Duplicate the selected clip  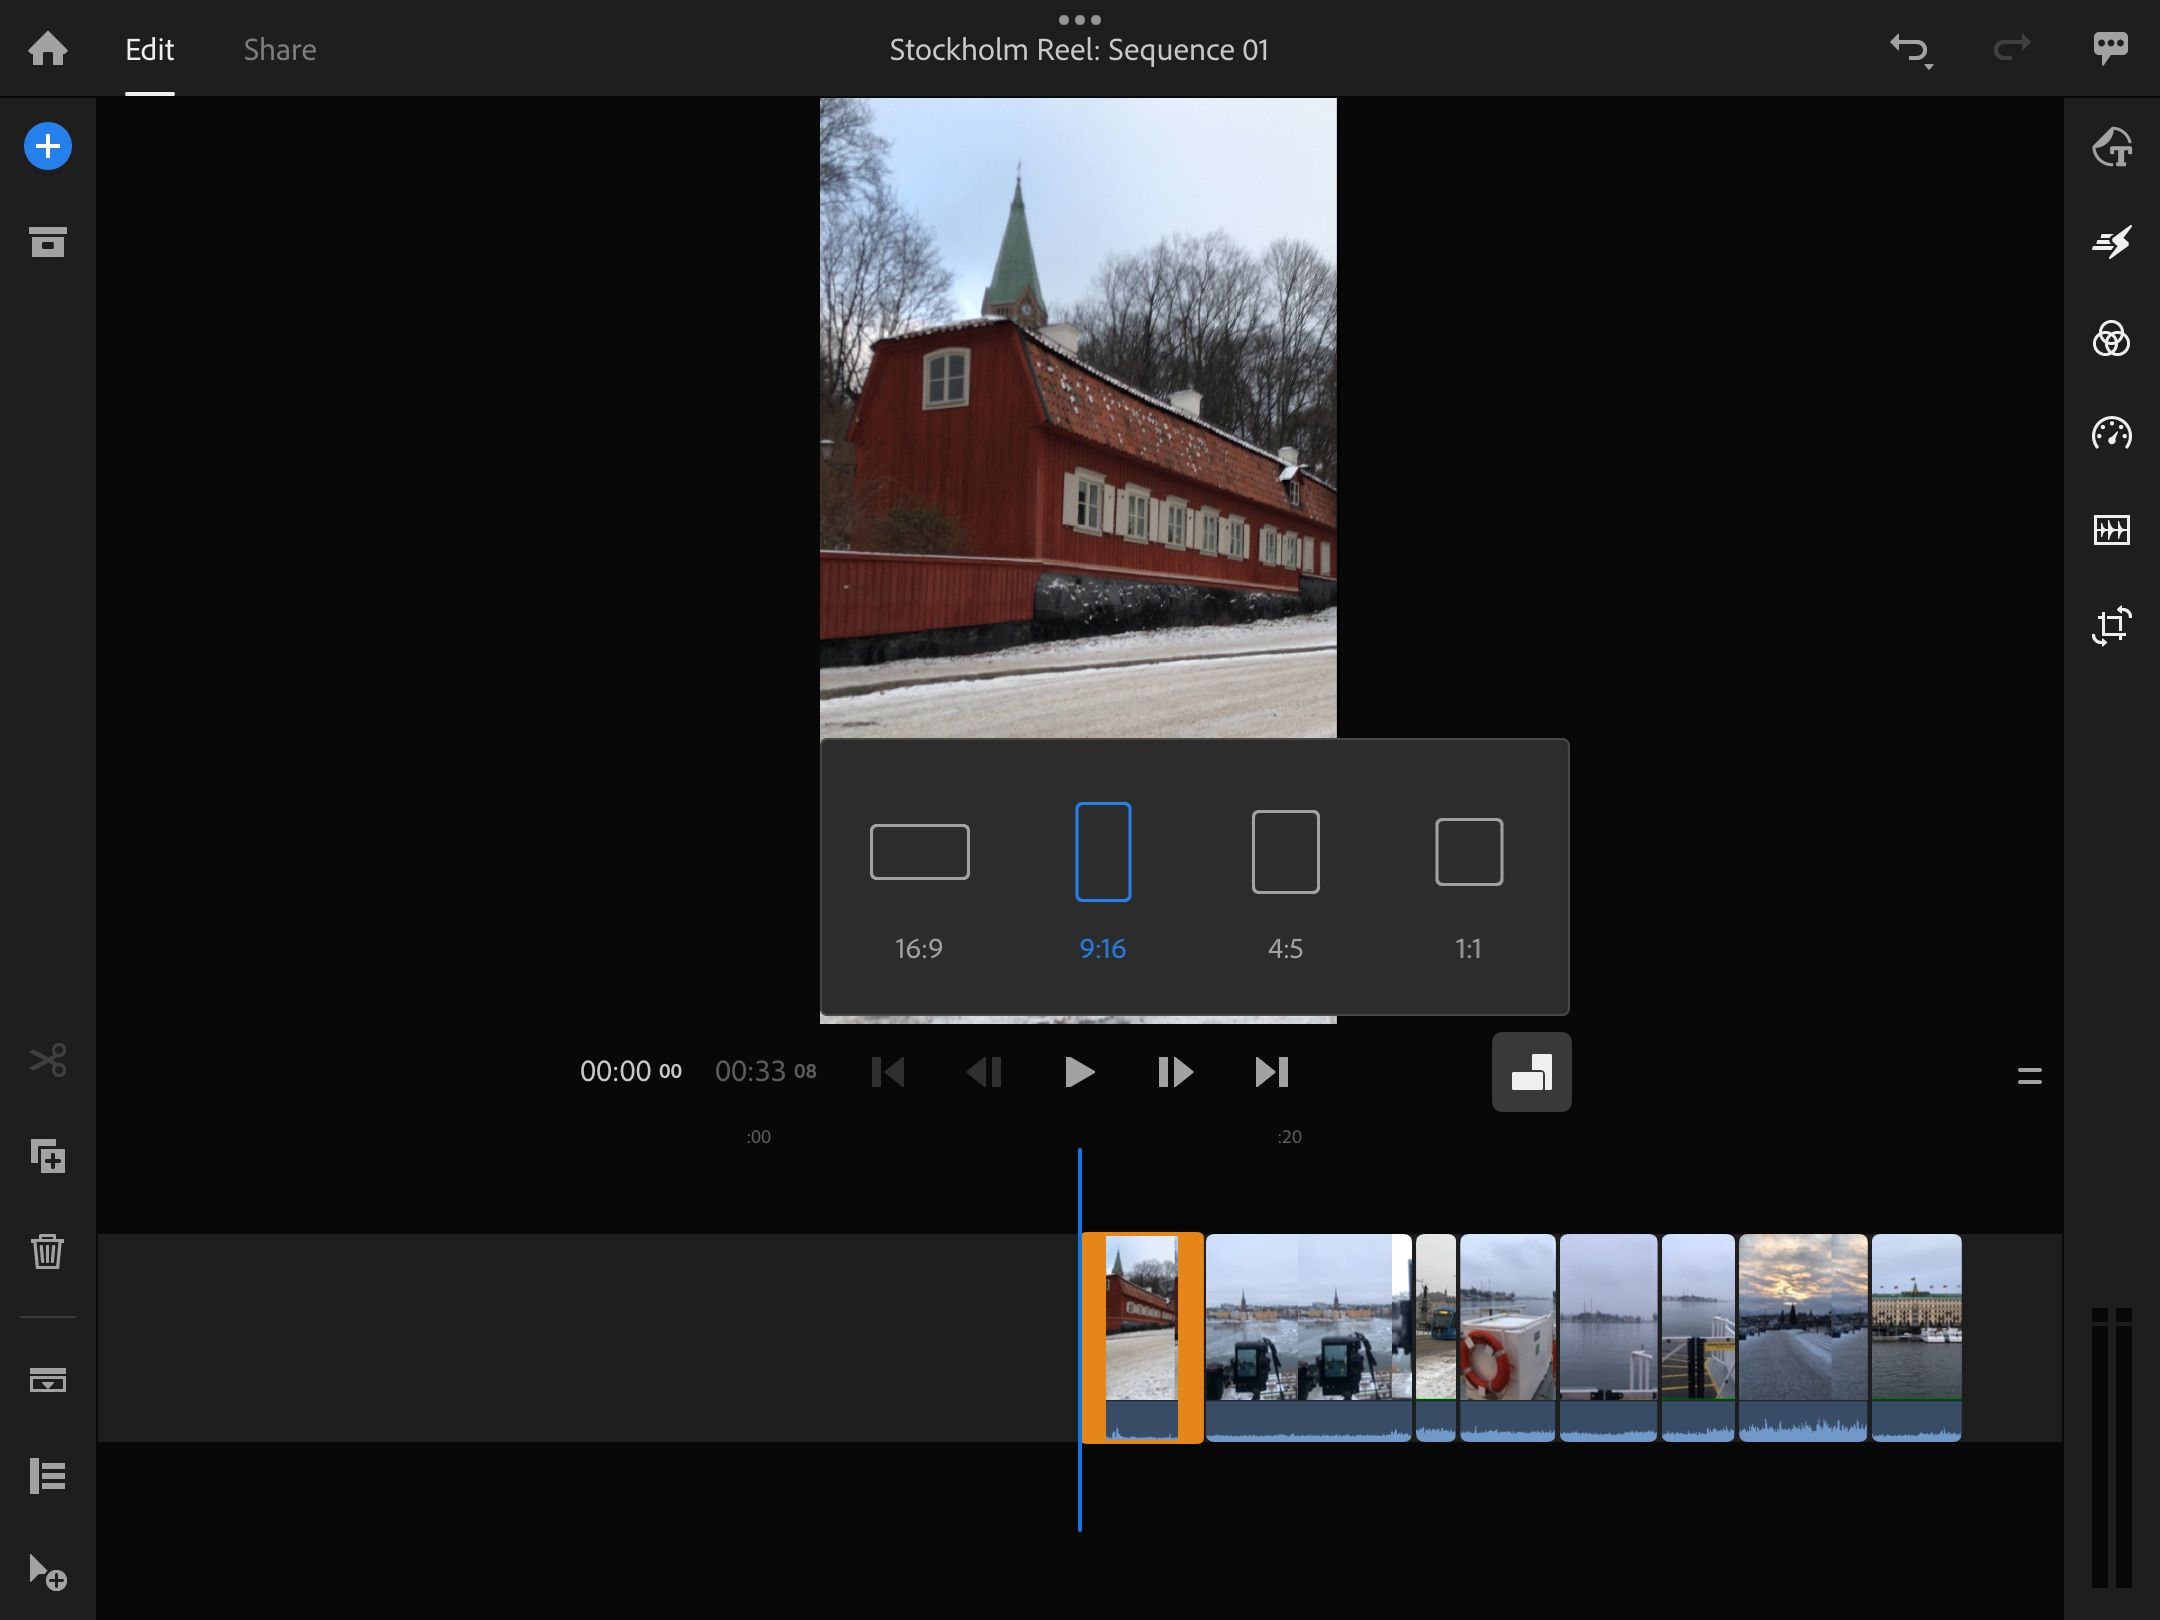(47, 1157)
